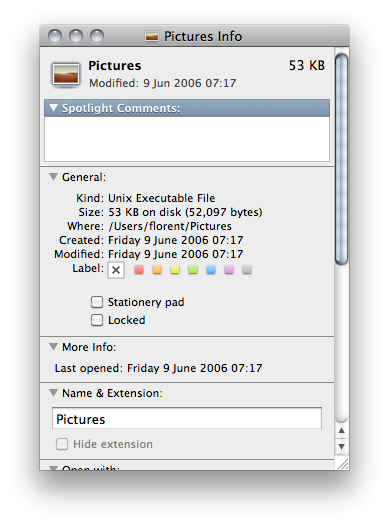Click the Pictures name text field
Viewport: 389px width, 525px height.
187,419
